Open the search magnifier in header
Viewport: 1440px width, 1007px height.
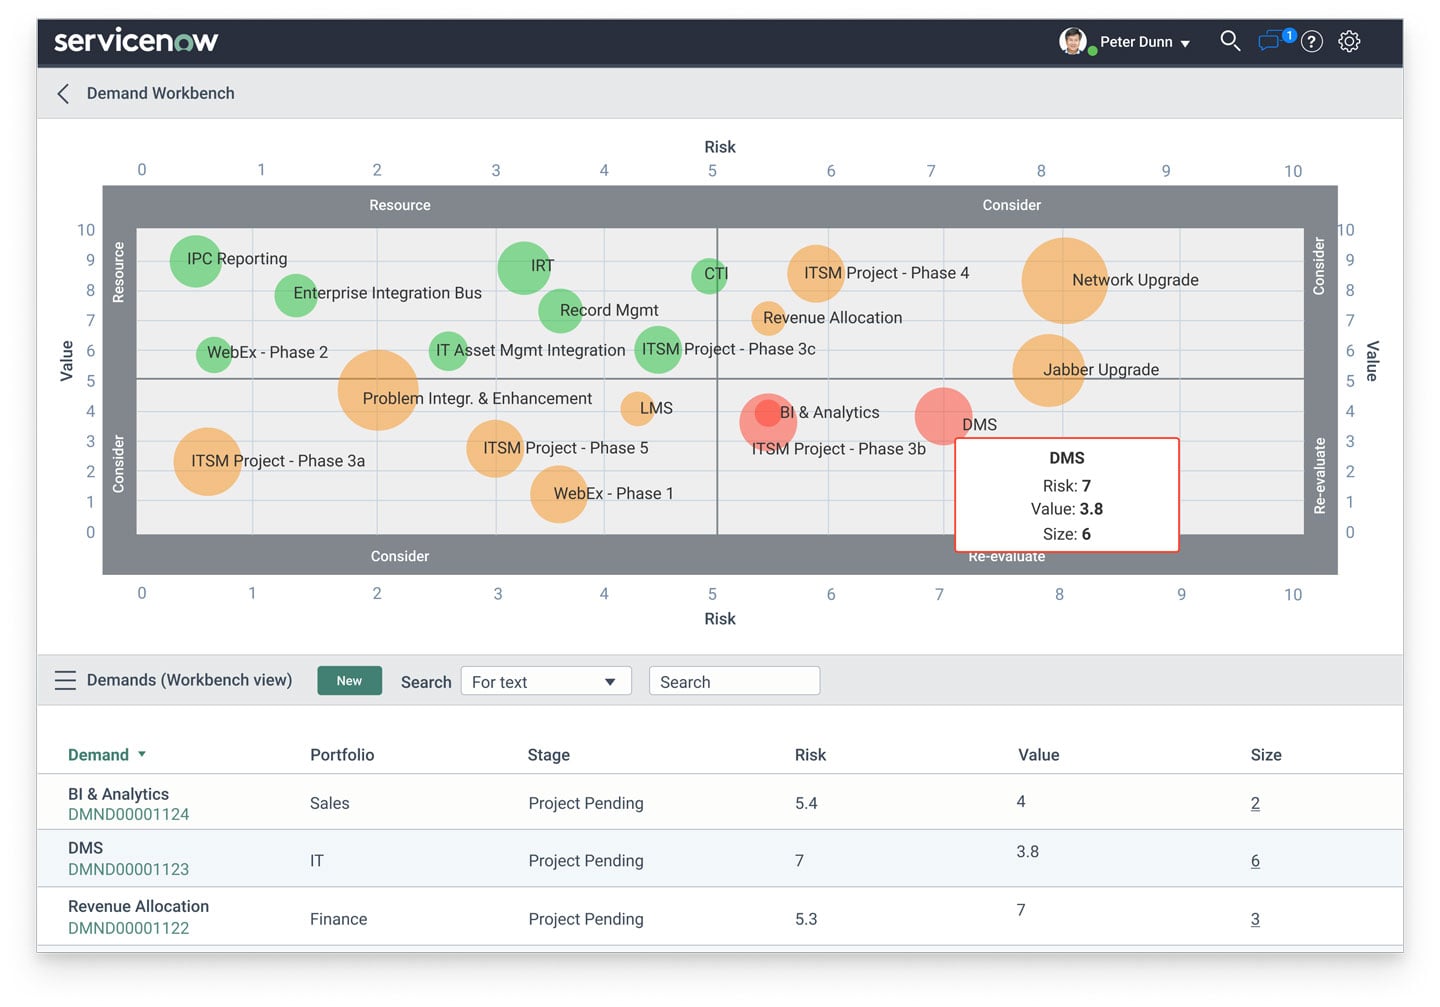(x=1229, y=41)
